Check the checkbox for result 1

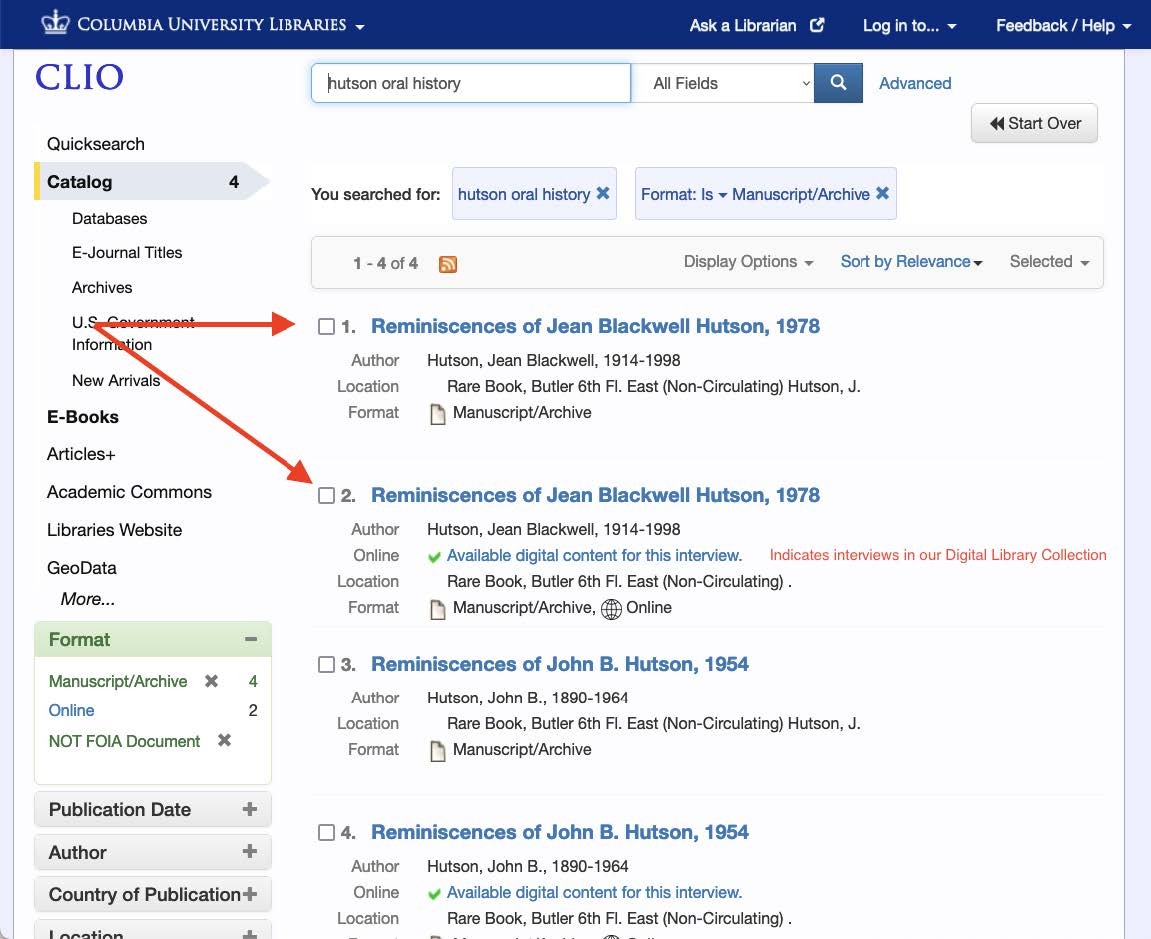pyautogui.click(x=326, y=326)
